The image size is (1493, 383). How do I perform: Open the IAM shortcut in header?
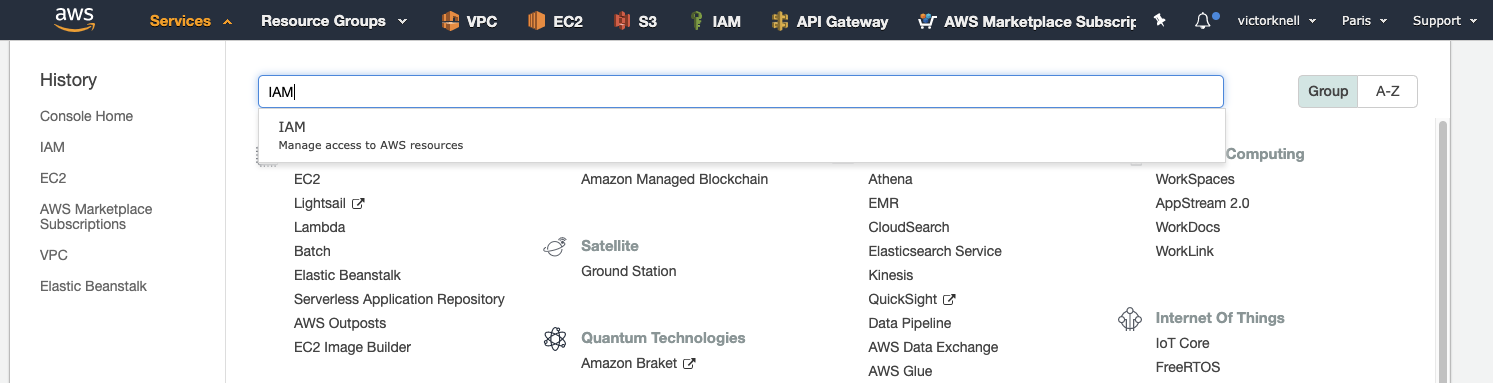pyautogui.click(x=714, y=21)
